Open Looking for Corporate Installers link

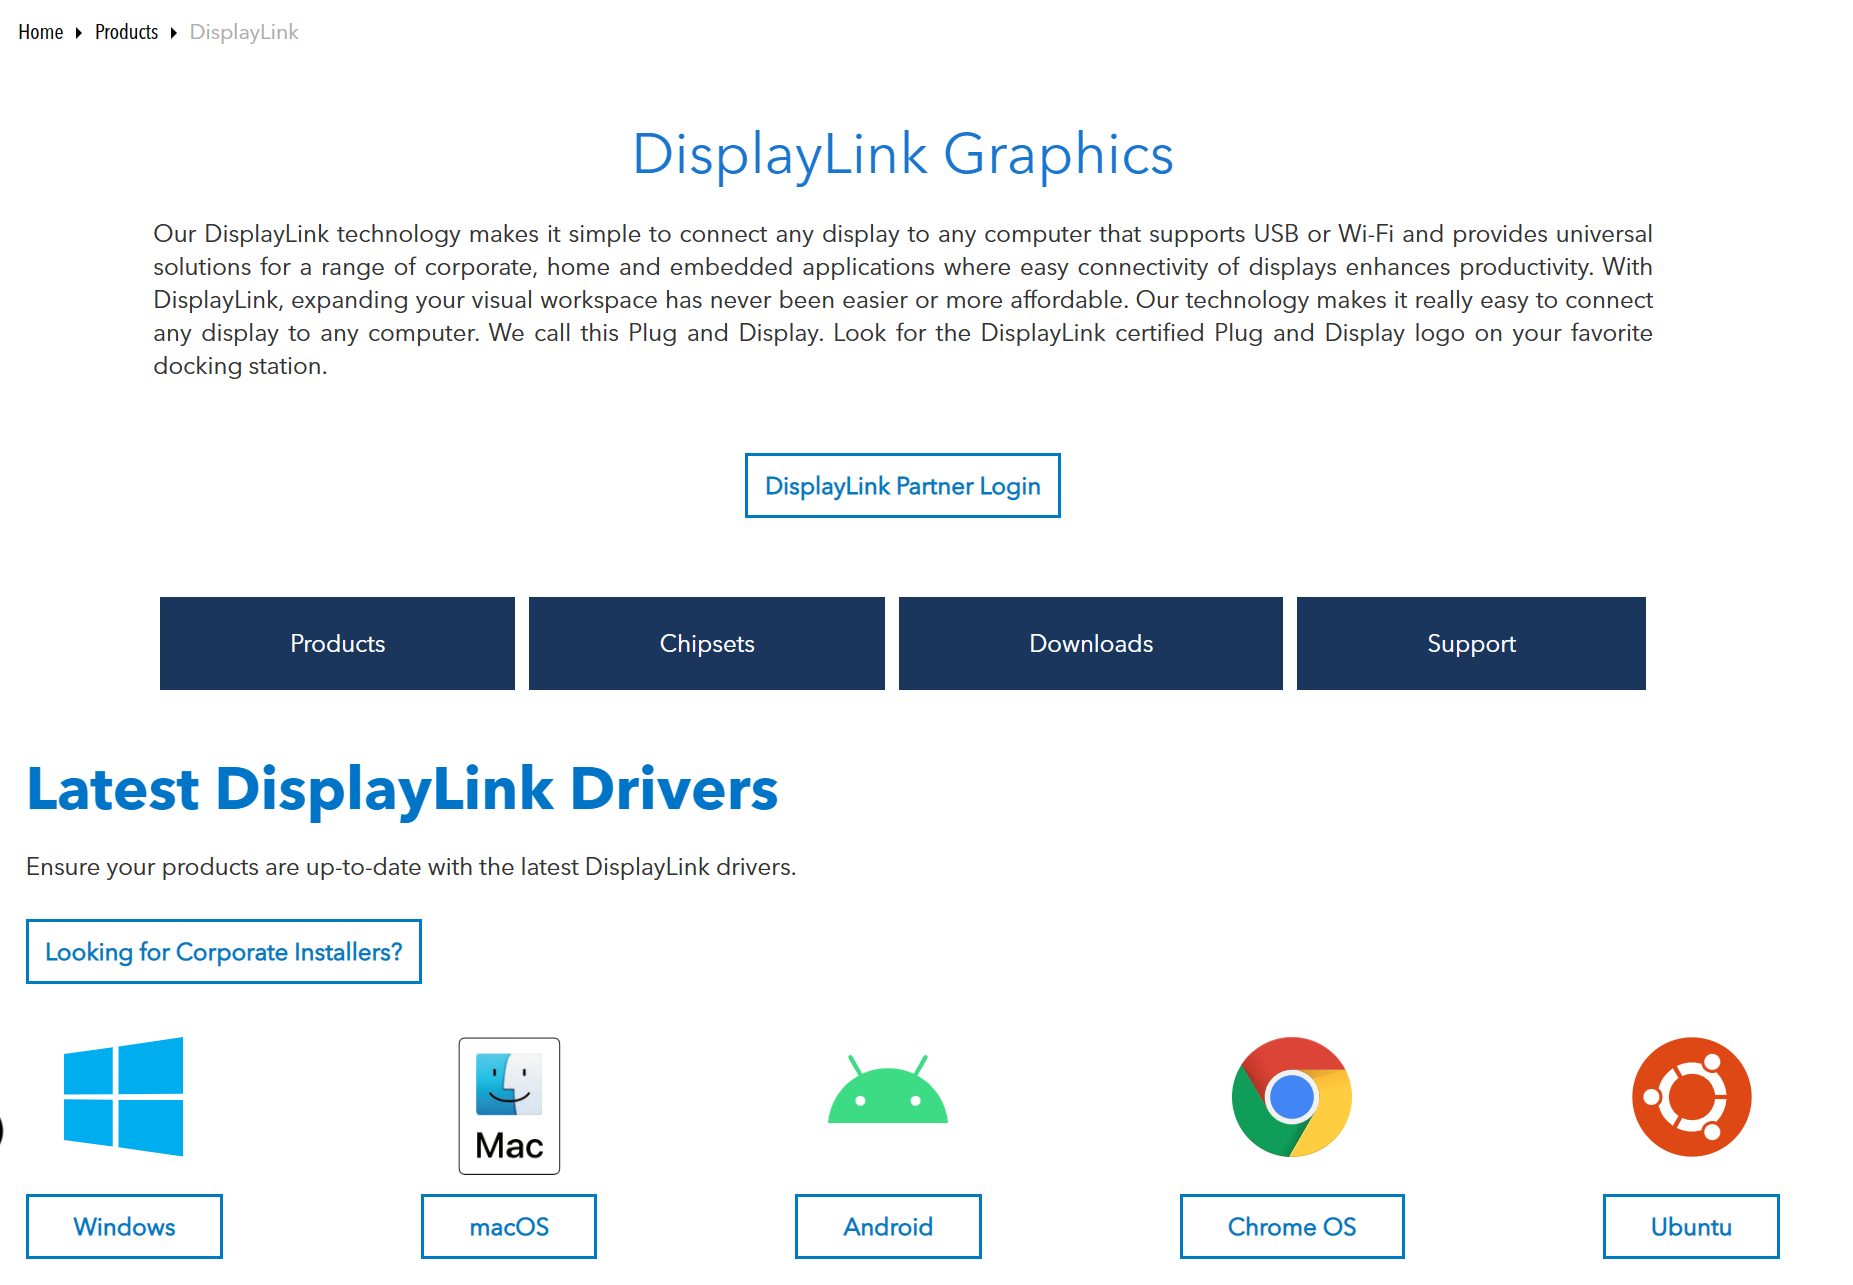click(224, 951)
